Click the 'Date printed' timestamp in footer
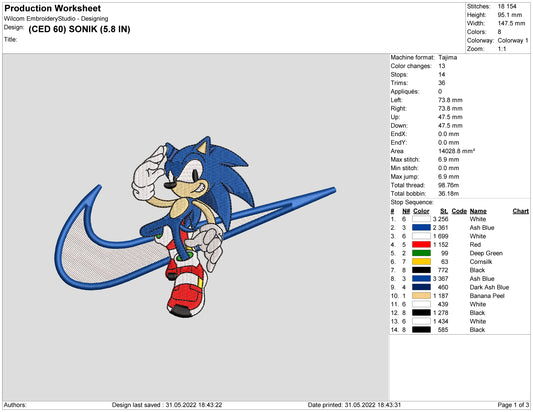This screenshot has width=533, height=412. tap(354, 405)
